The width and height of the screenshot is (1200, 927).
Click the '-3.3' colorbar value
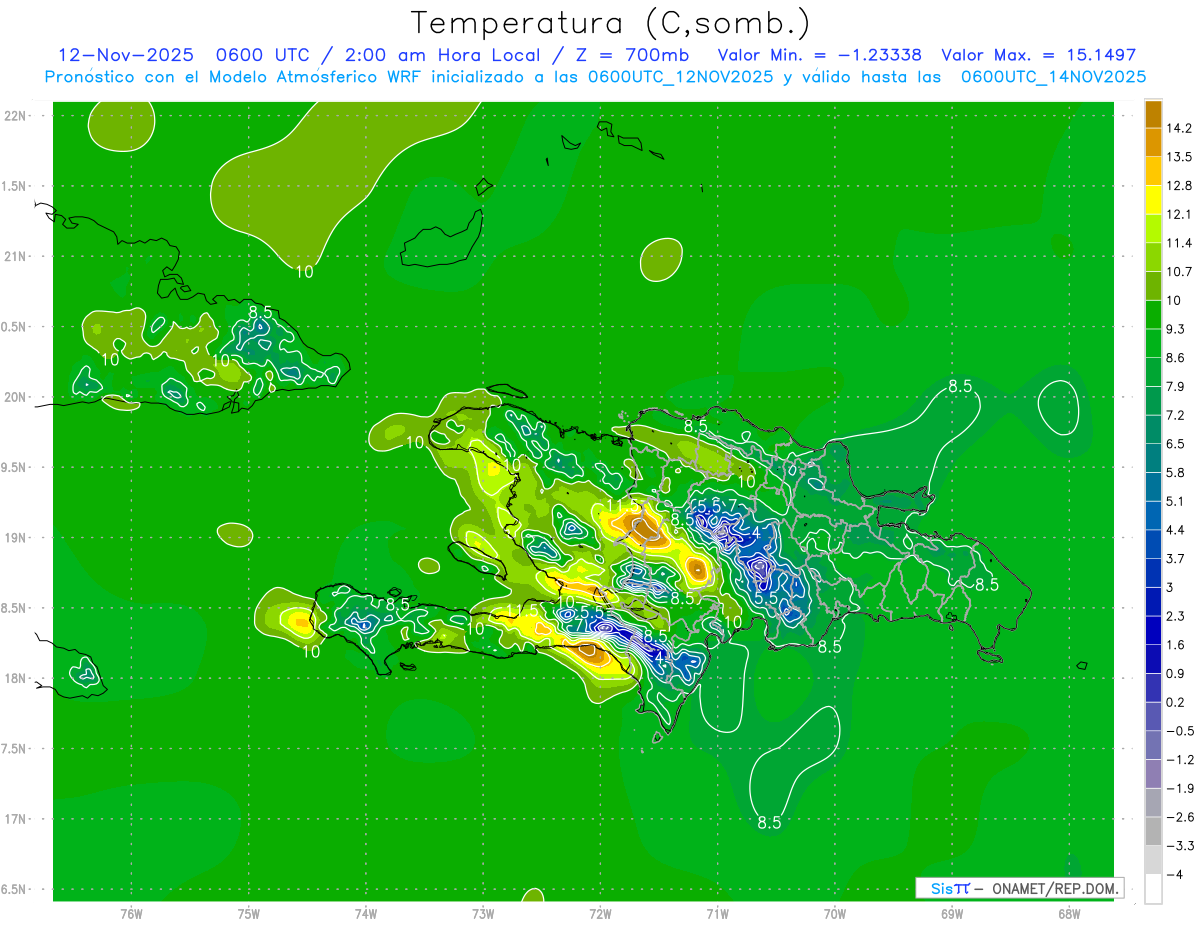(1178, 846)
